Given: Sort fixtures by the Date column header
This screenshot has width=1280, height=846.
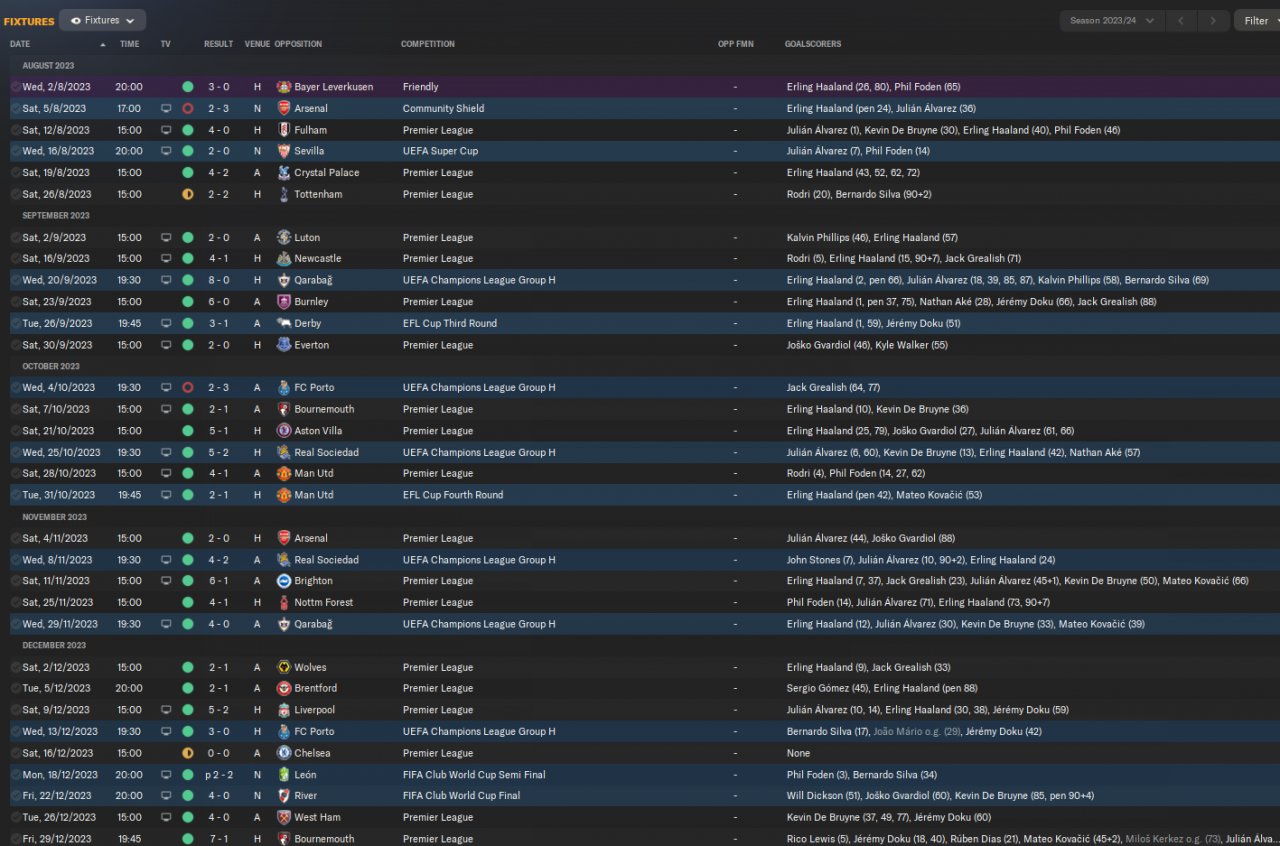Looking at the screenshot, I should pos(20,44).
